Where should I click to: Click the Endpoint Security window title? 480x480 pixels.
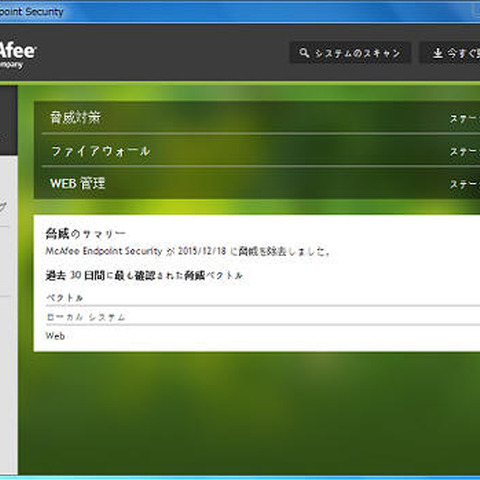click(x=31, y=12)
